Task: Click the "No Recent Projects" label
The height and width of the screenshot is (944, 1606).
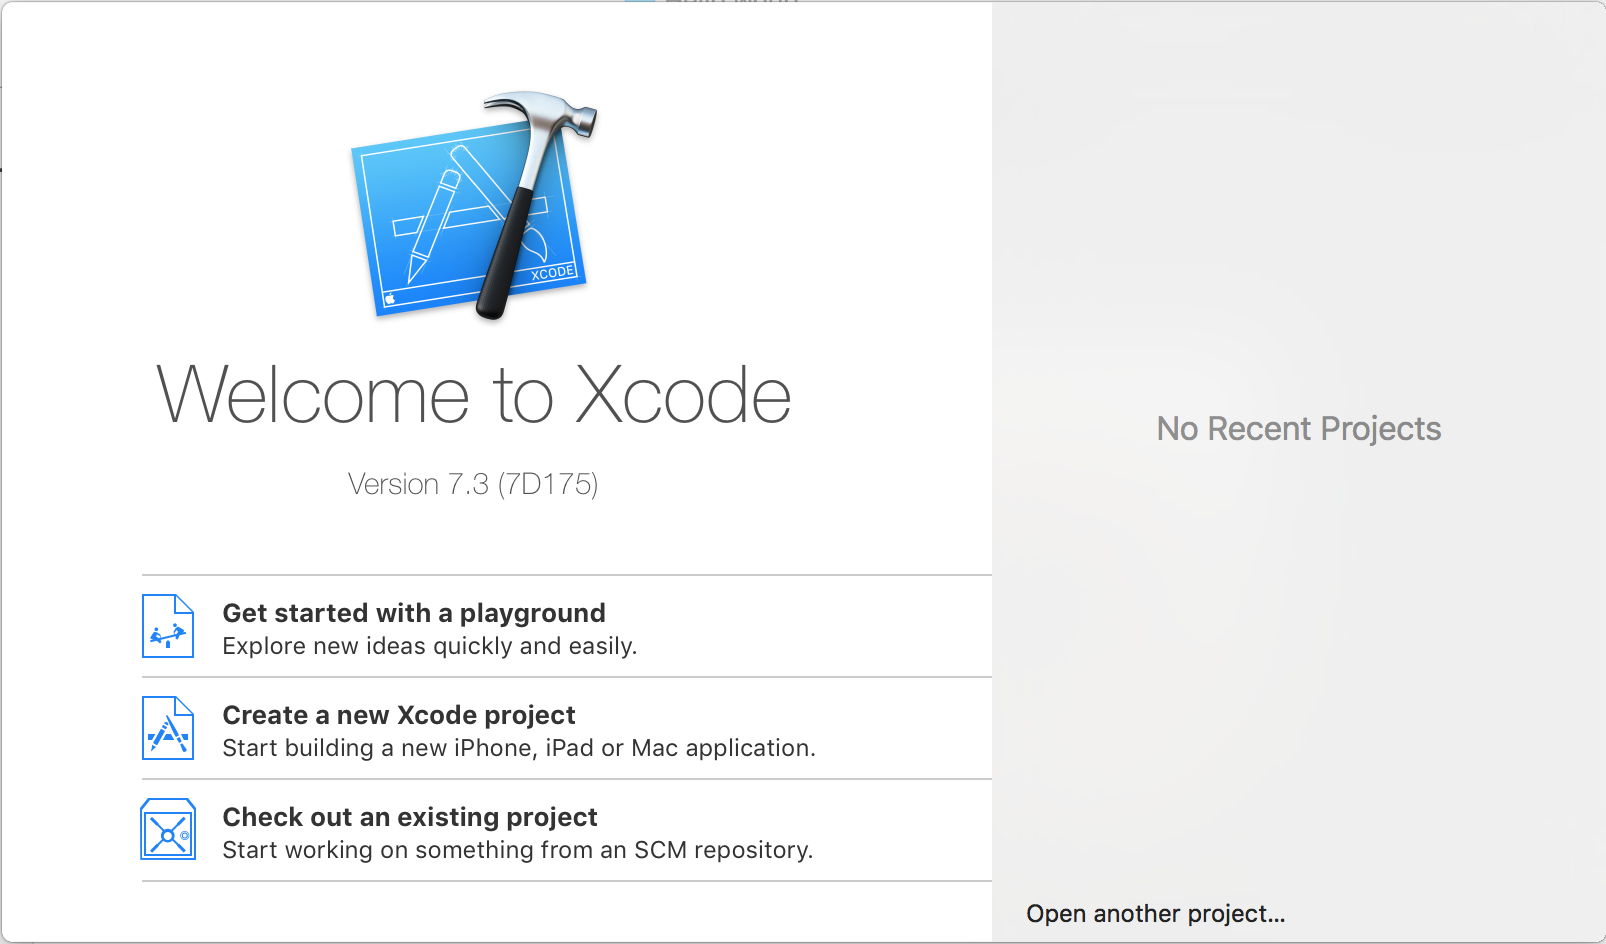Action: click(x=1298, y=429)
